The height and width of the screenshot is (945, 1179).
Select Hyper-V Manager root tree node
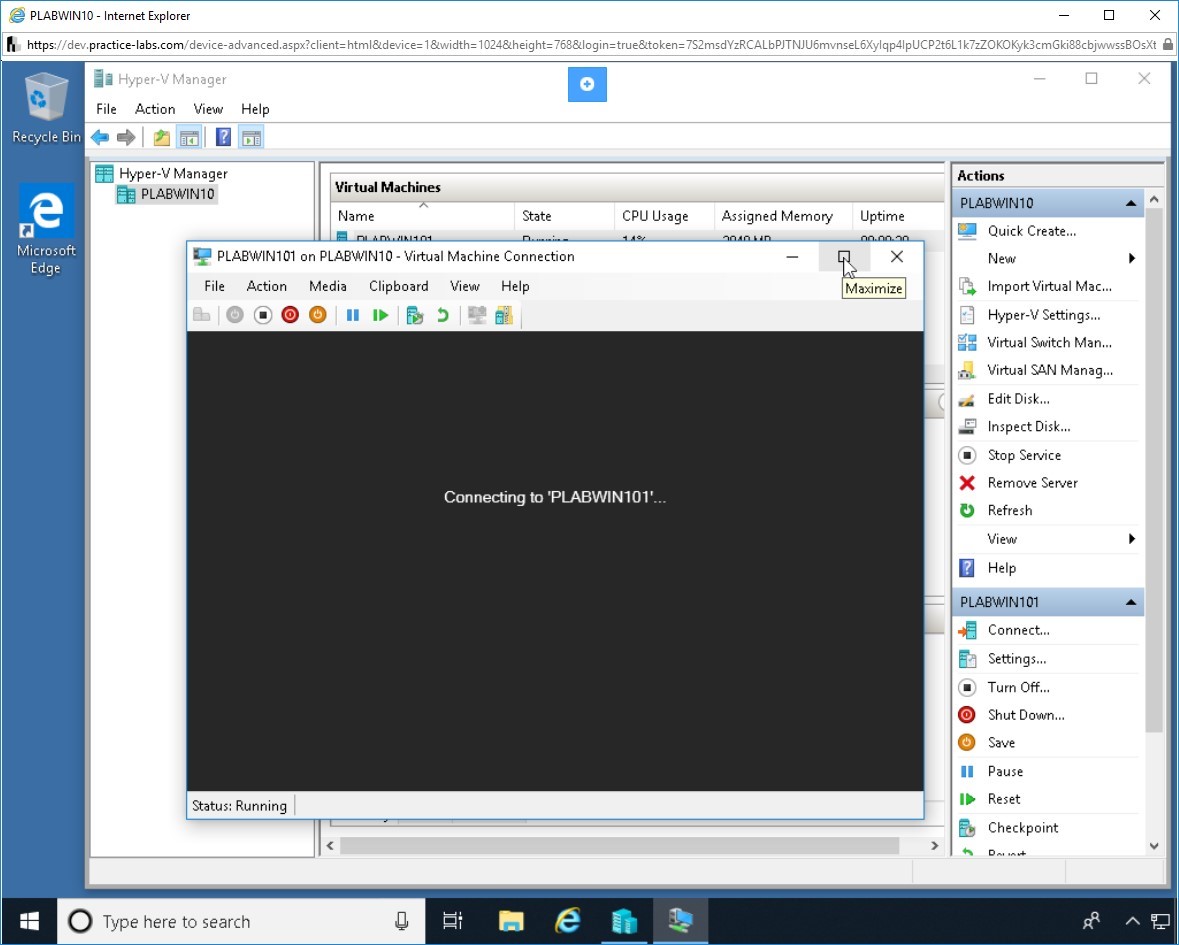173,174
